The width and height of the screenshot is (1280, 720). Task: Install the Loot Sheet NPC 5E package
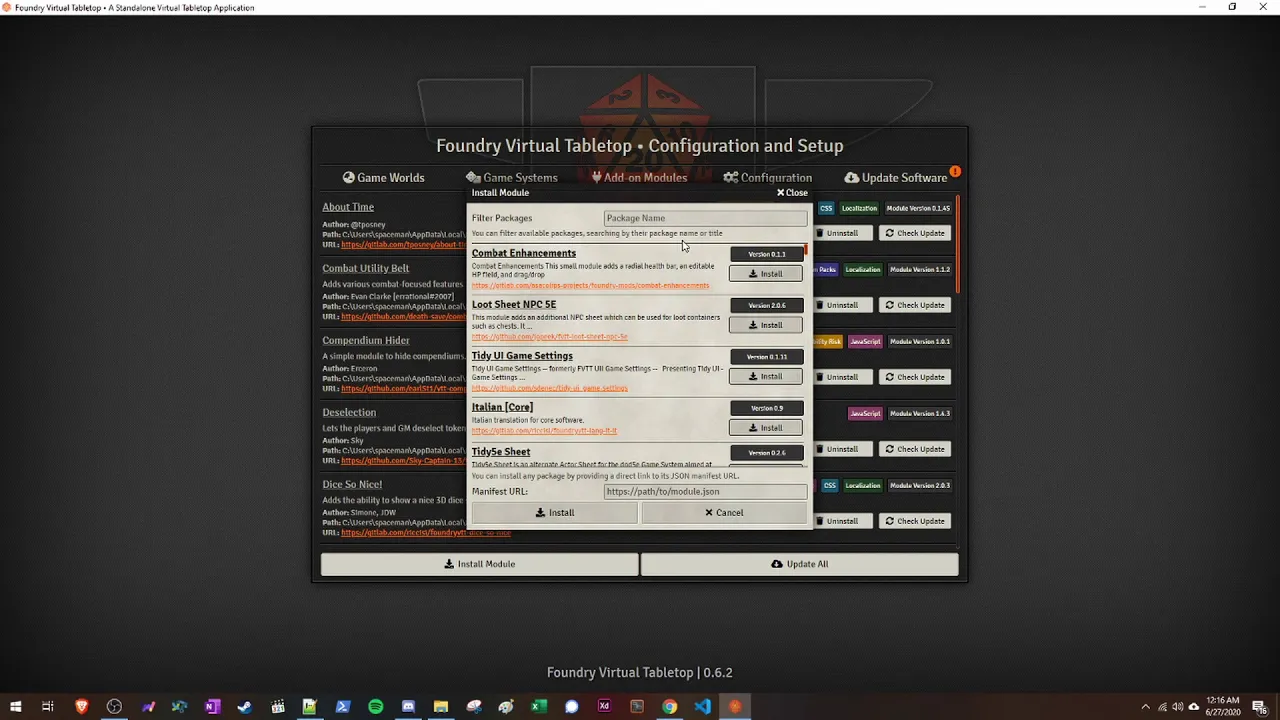tap(766, 325)
